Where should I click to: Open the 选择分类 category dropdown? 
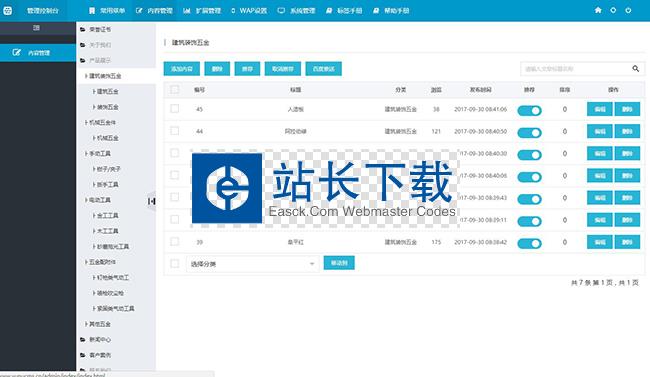[x=252, y=264]
